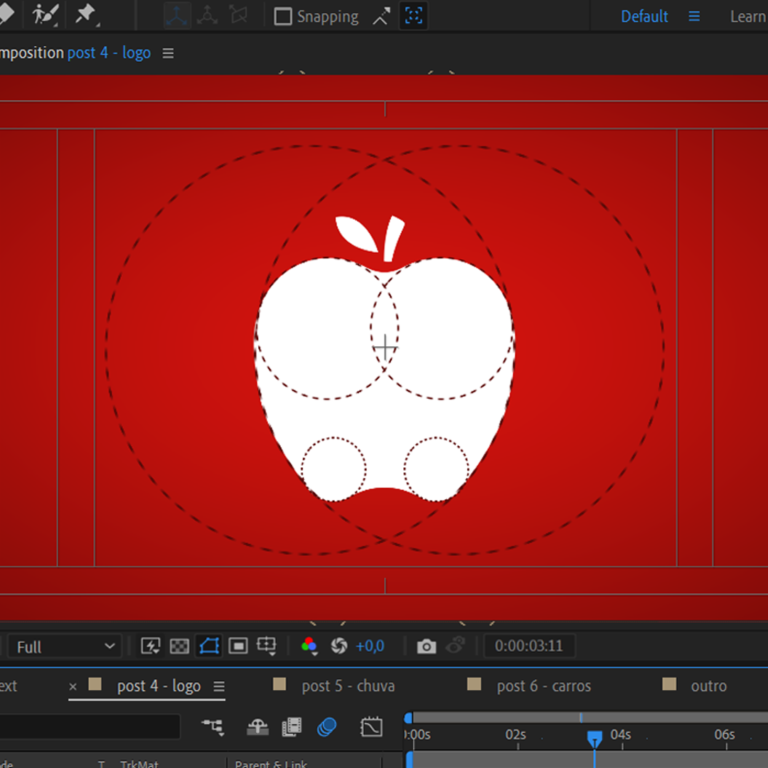The image size is (768, 768).
Task: Switch to the post 6 - carros tab
Action: coord(543,686)
